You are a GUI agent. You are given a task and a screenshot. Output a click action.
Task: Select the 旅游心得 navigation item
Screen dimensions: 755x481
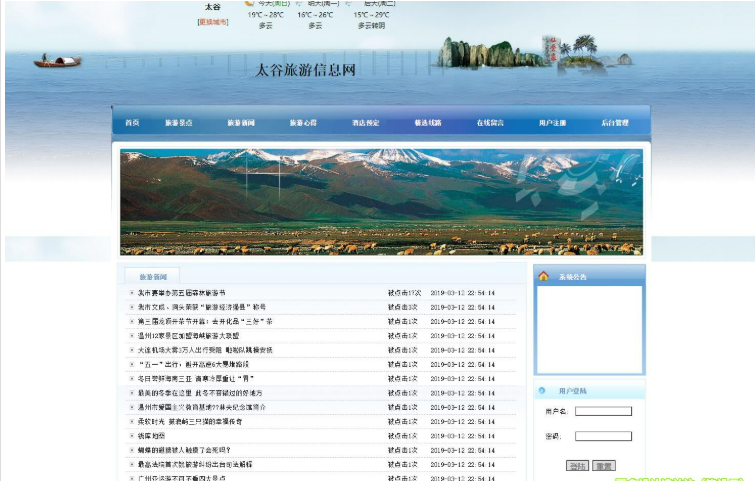pyautogui.click(x=303, y=123)
